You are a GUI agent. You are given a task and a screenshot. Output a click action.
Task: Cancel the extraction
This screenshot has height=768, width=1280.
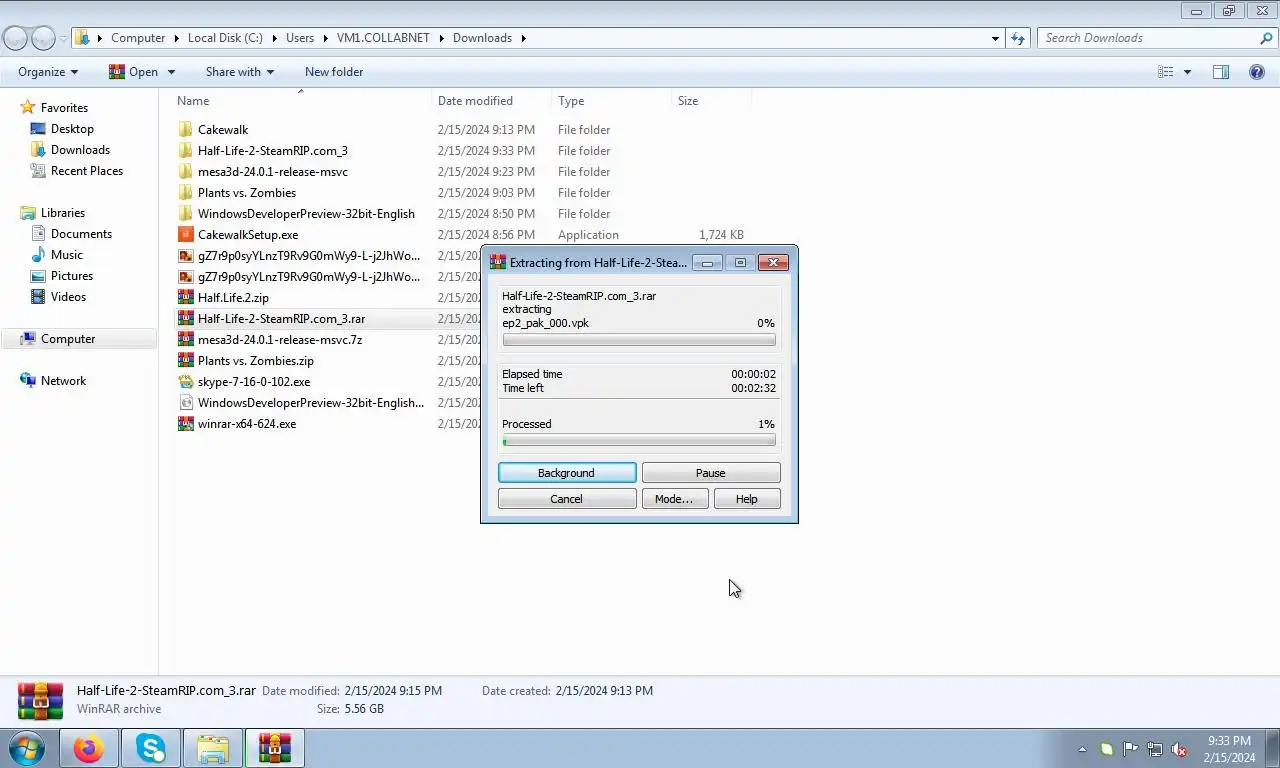[x=567, y=499]
